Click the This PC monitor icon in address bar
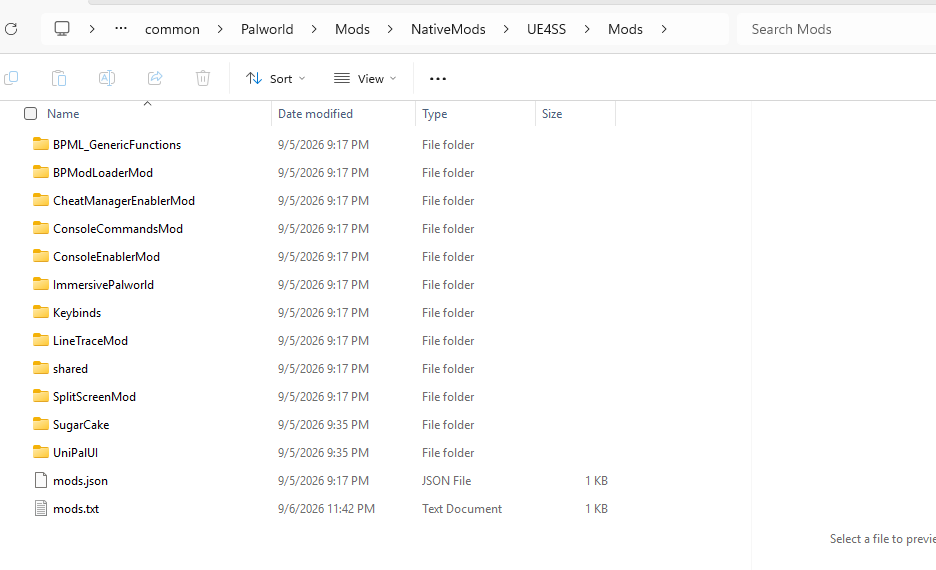 (62, 29)
